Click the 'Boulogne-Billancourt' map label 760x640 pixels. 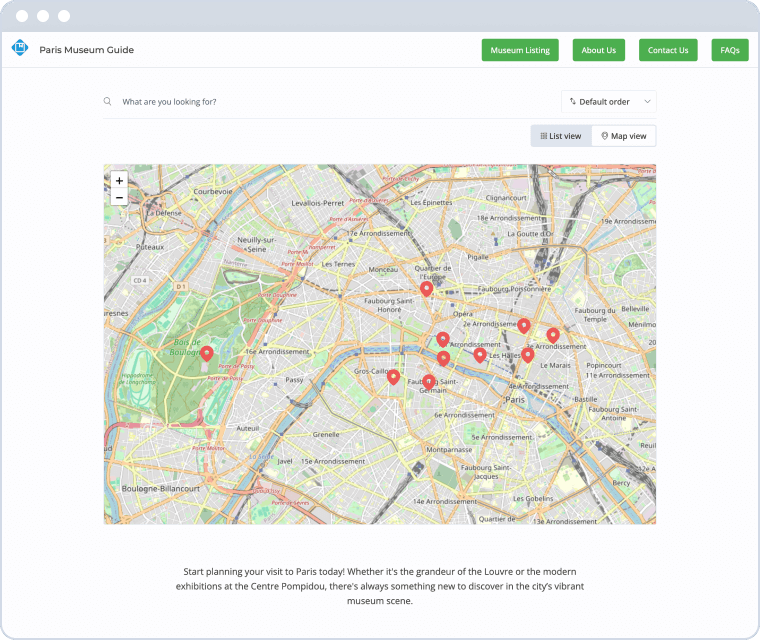coord(160,489)
